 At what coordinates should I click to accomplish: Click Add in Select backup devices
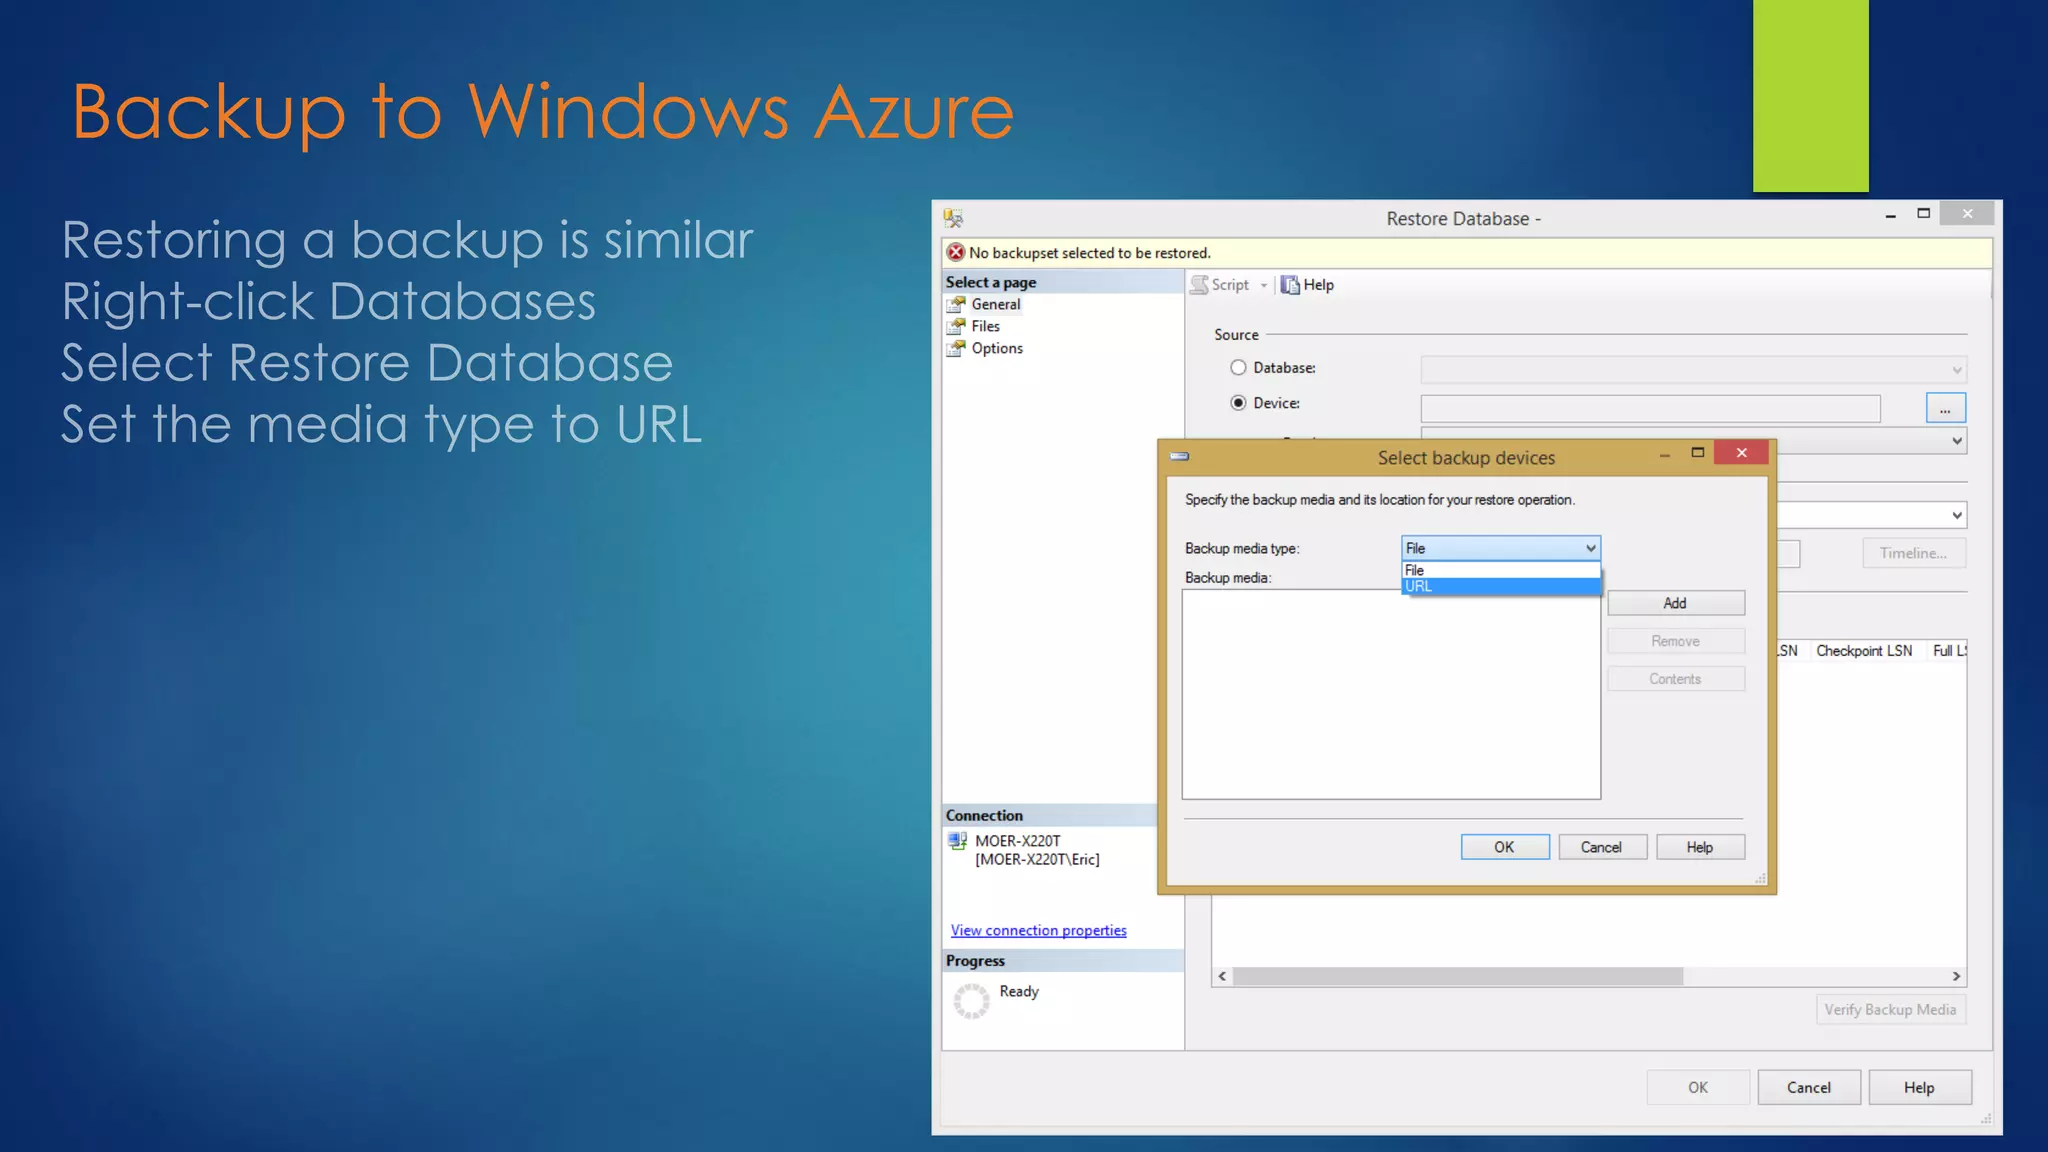point(1675,603)
